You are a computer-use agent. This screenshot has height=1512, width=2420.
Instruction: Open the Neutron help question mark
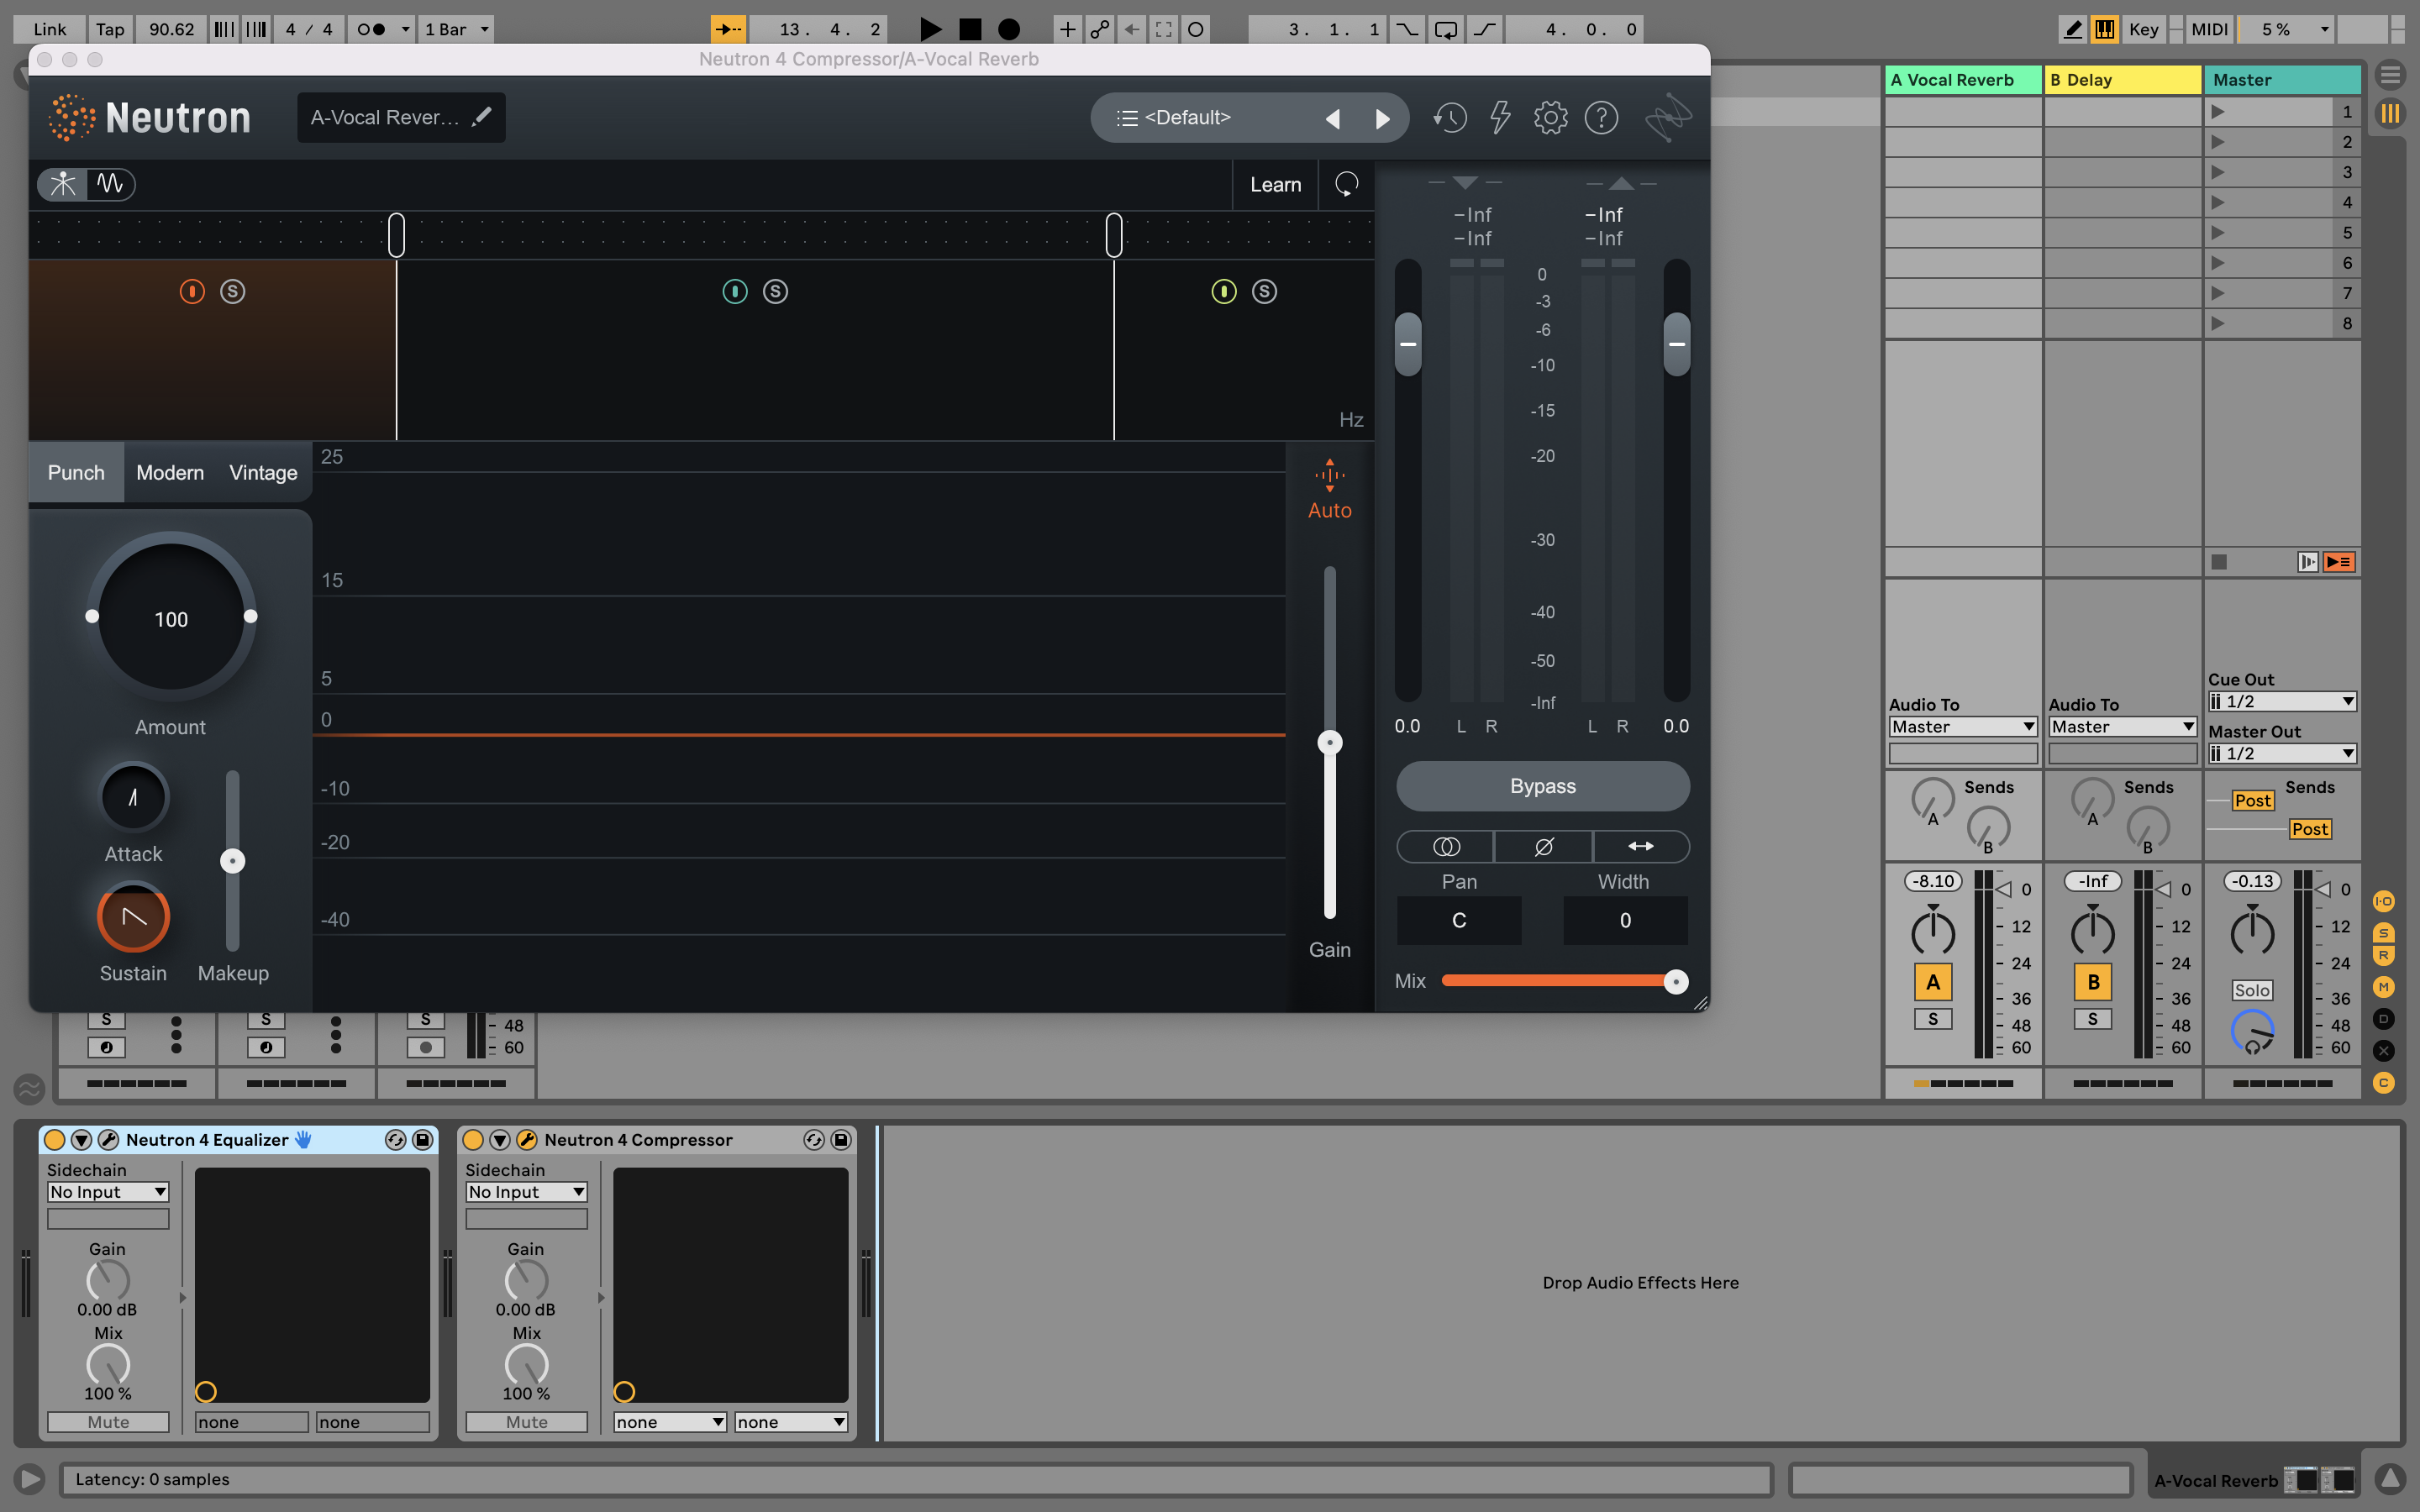pos(1601,118)
